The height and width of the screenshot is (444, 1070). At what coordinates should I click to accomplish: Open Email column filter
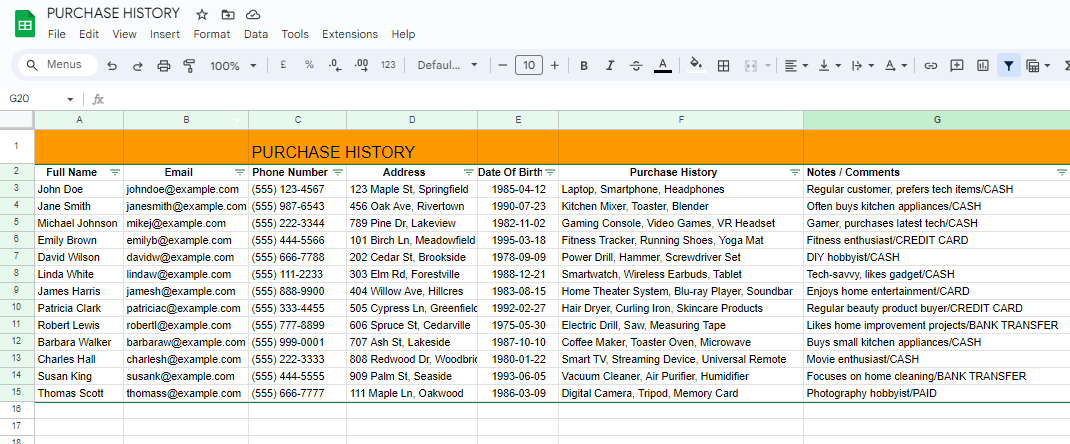point(240,173)
